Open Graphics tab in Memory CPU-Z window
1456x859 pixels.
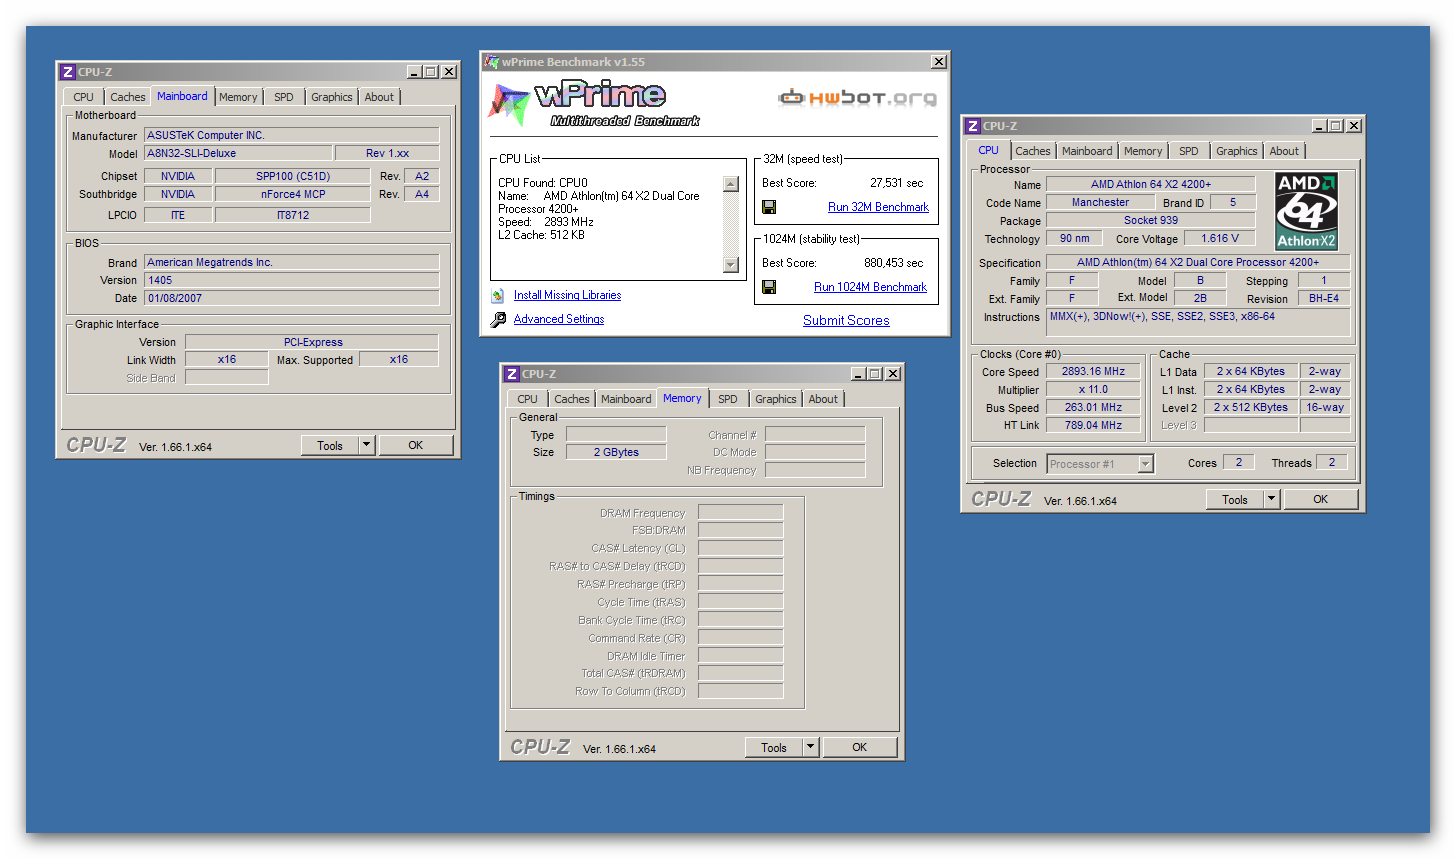coord(776,399)
